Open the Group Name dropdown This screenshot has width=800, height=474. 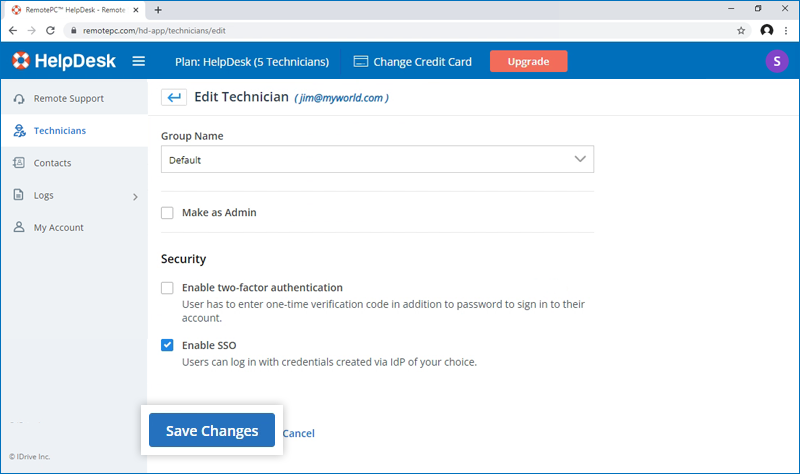point(377,160)
